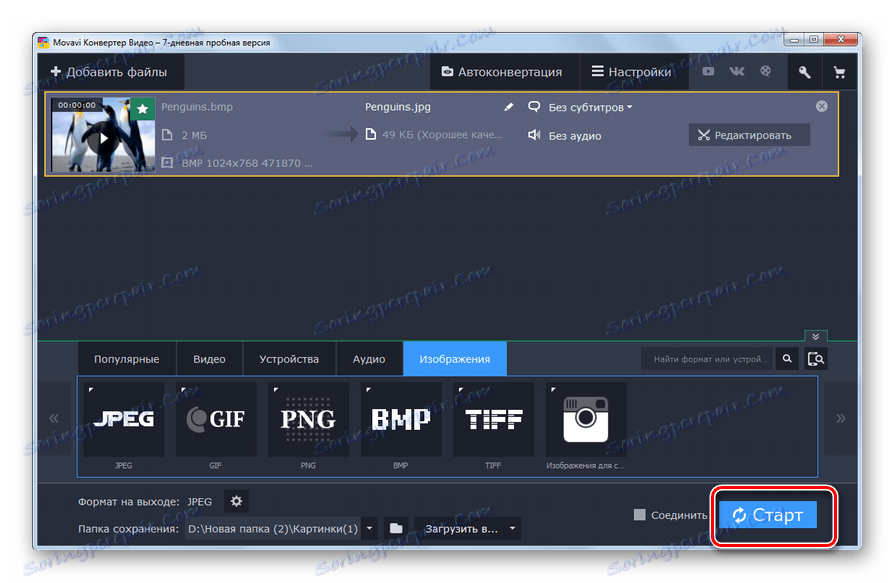The width and height of the screenshot is (895, 583).
Task: Expand PNG tile presets corner arrow
Action: (x=276, y=390)
